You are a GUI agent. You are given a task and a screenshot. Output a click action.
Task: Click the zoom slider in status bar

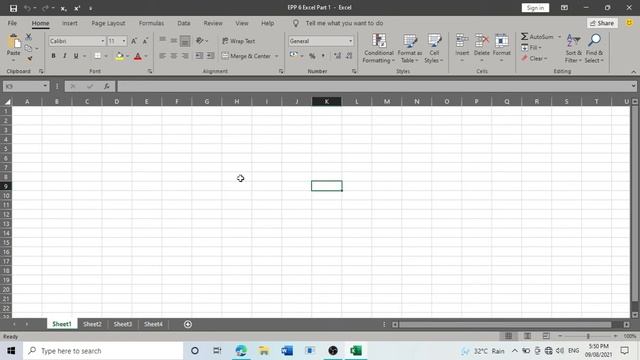tap(588, 336)
